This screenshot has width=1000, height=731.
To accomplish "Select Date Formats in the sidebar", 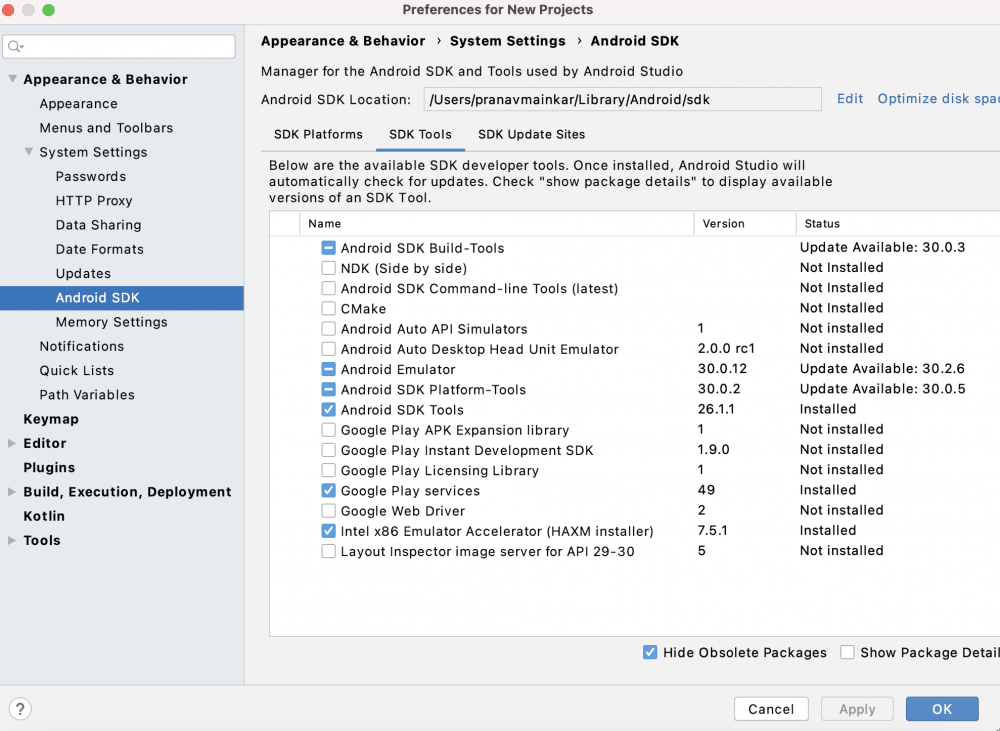I will (x=99, y=249).
